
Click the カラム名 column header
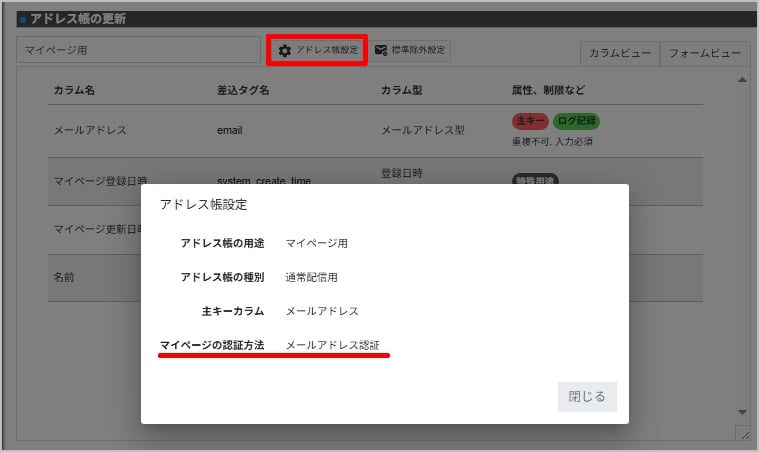[x=74, y=90]
